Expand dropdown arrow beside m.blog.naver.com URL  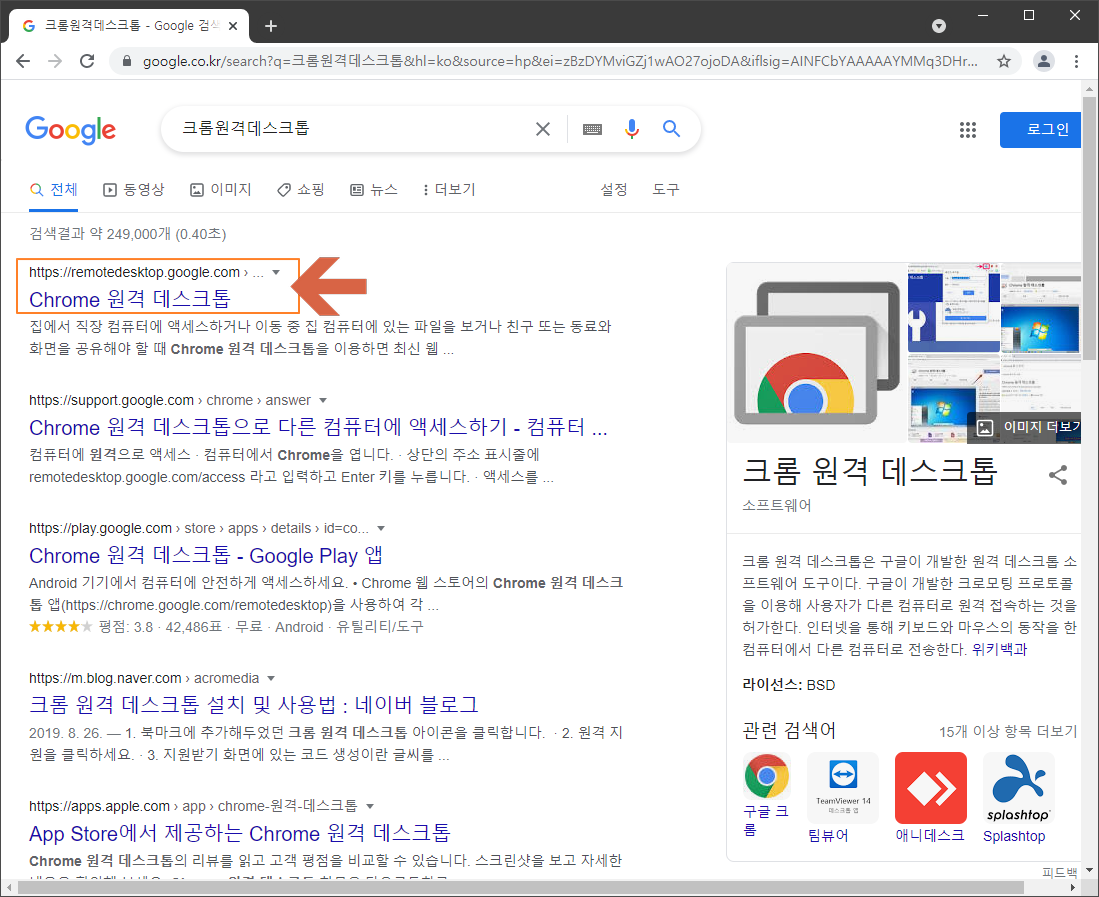(x=271, y=678)
